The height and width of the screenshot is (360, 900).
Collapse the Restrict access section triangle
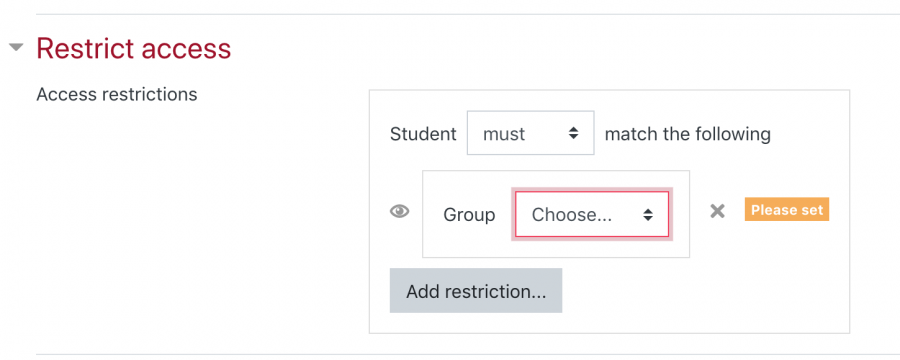(x=17, y=47)
